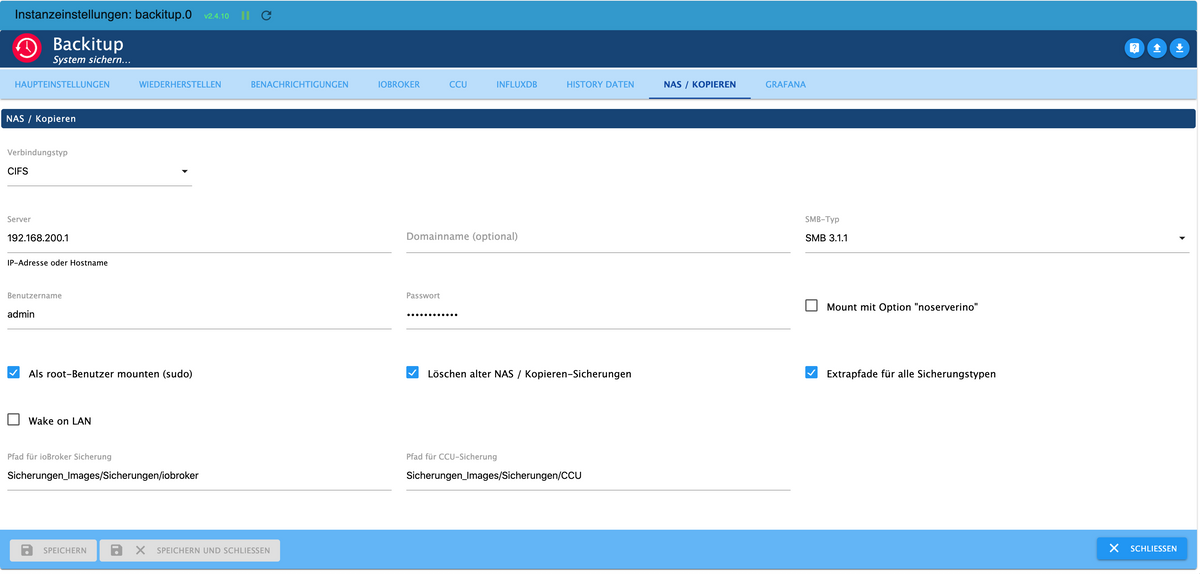Click the Domainname optional field
Image resolution: width=1200 pixels, height=574 pixels.
(598, 239)
